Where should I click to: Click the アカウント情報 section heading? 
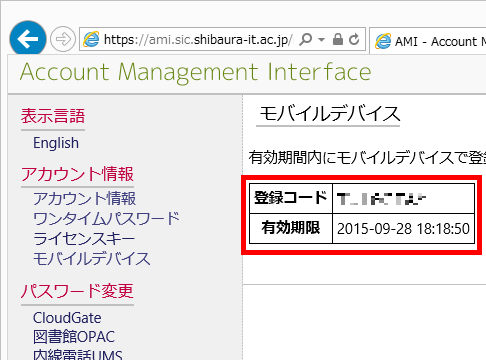77,174
